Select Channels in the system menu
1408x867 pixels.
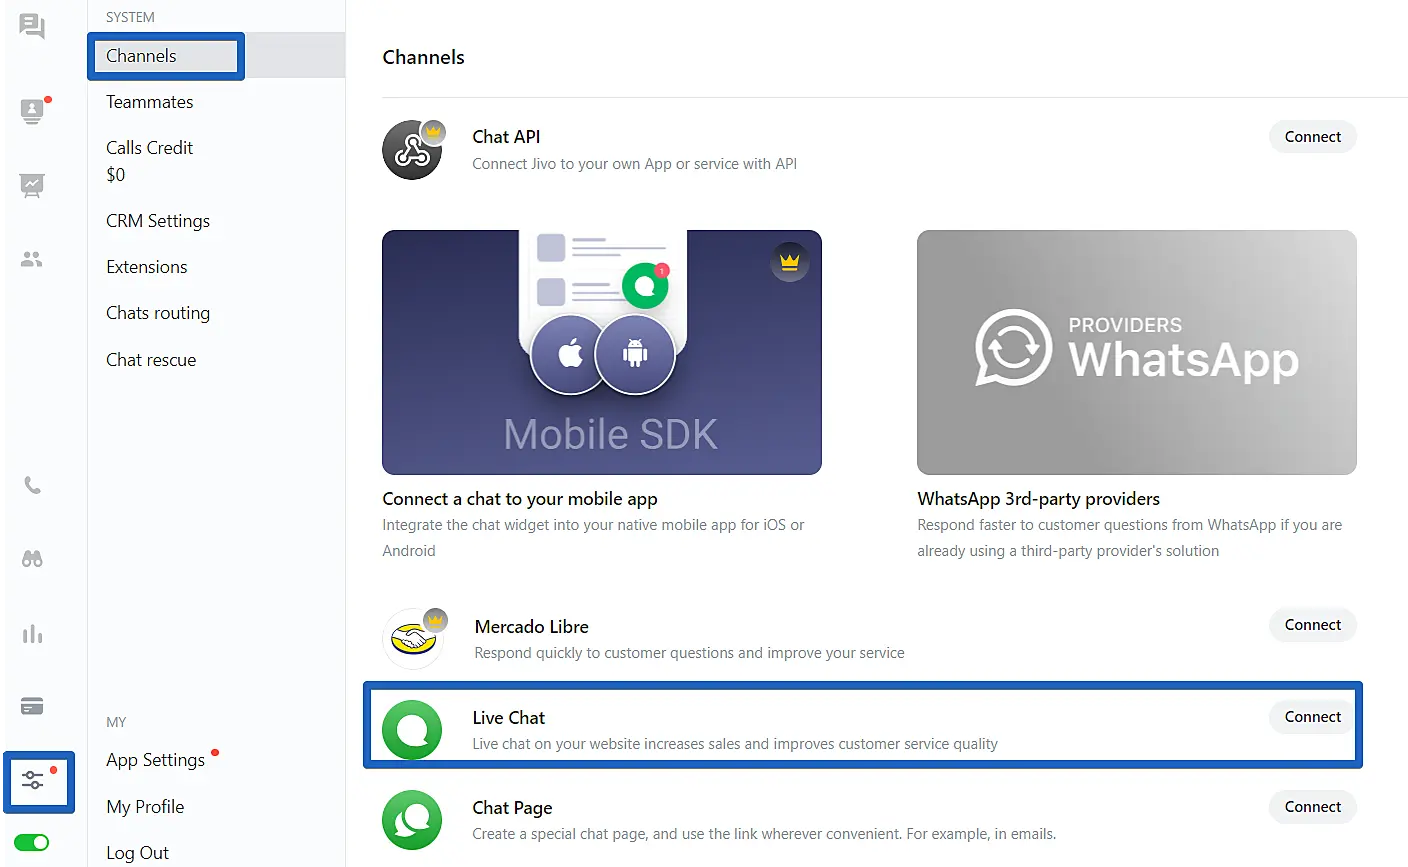(142, 56)
